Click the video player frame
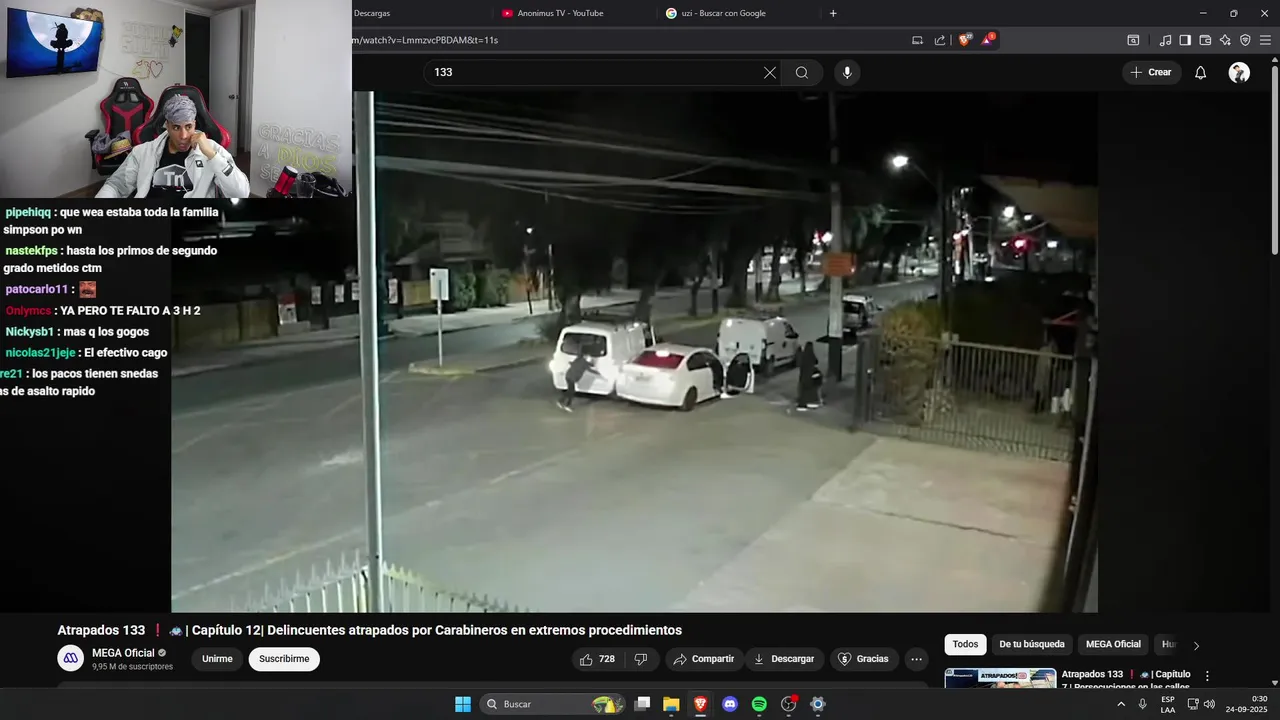Viewport: 1280px width, 720px height. click(x=634, y=352)
